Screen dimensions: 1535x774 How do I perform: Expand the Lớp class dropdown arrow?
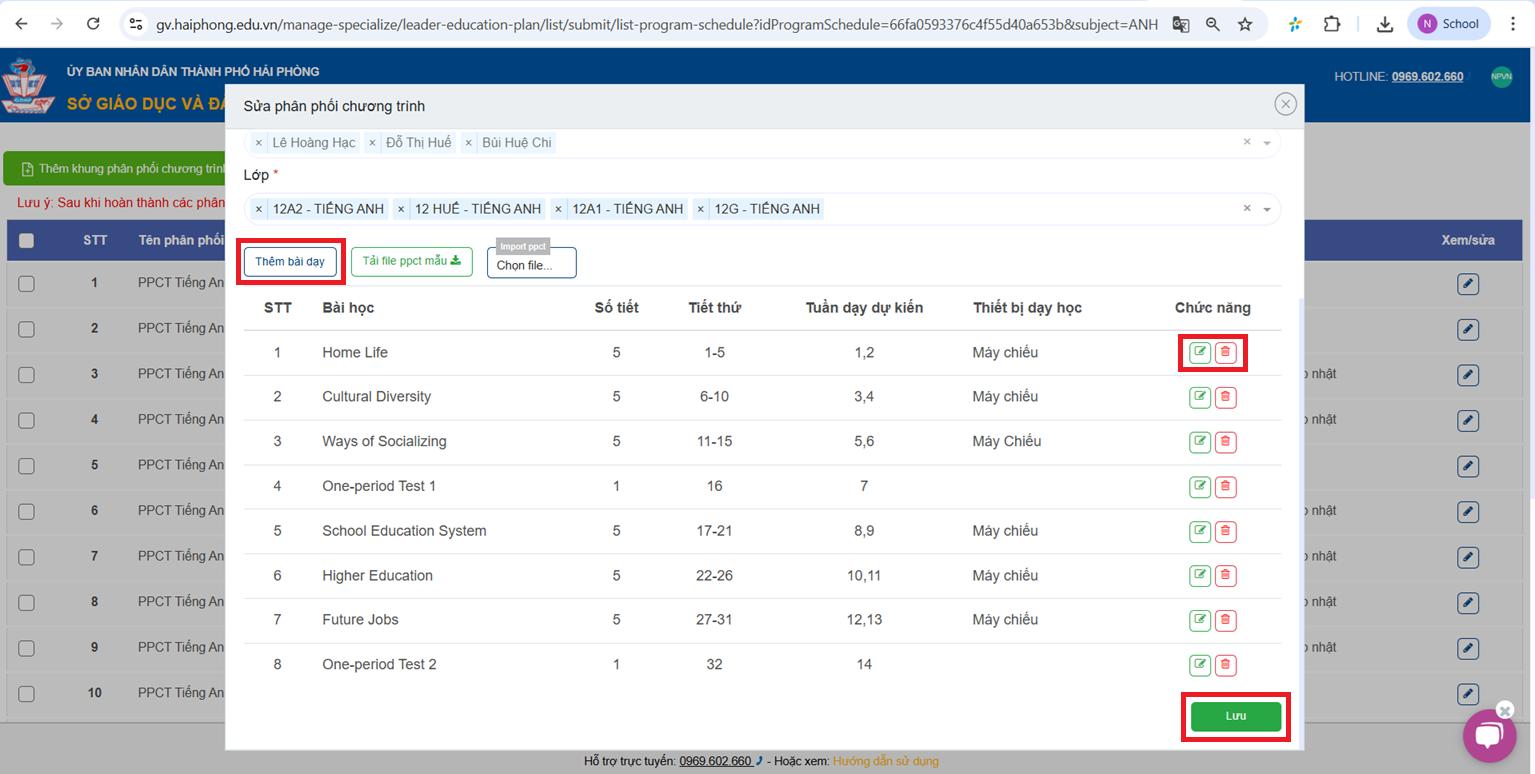(1267, 210)
